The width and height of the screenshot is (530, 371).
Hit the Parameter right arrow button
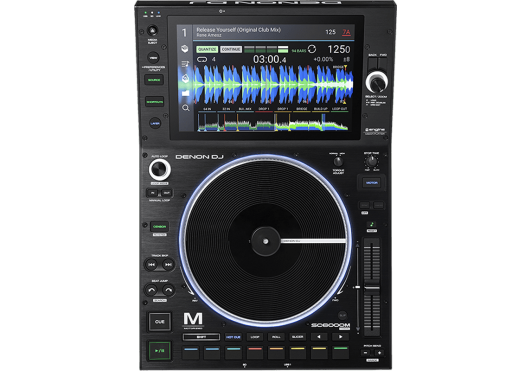pos(340,337)
